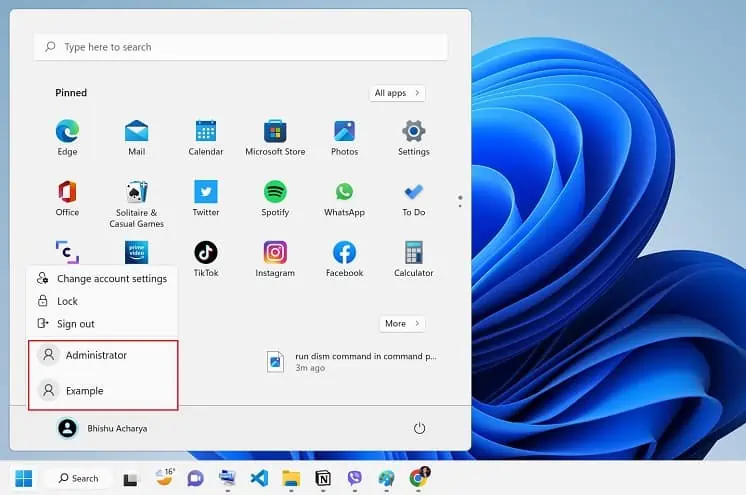The width and height of the screenshot is (746, 495).
Task: Open the weather widget showing 16°
Action: (165, 477)
